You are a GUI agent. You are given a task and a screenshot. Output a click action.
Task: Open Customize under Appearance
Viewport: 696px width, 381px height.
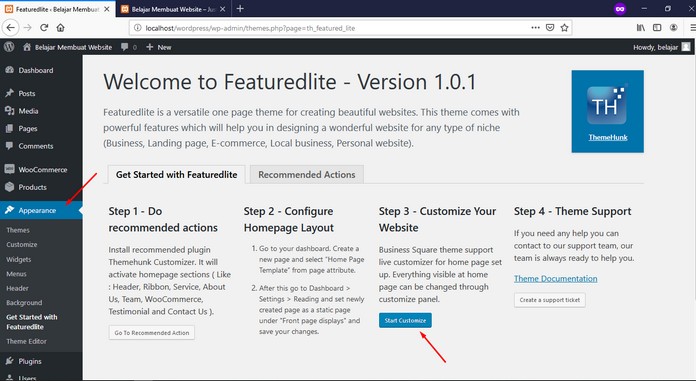pos(22,244)
